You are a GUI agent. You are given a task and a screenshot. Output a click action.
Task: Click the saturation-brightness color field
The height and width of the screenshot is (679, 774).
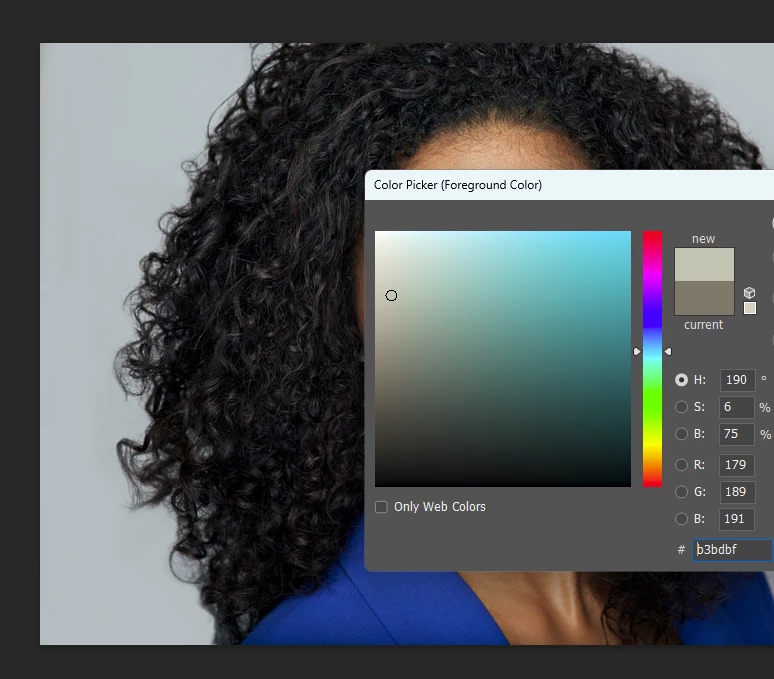coord(503,359)
